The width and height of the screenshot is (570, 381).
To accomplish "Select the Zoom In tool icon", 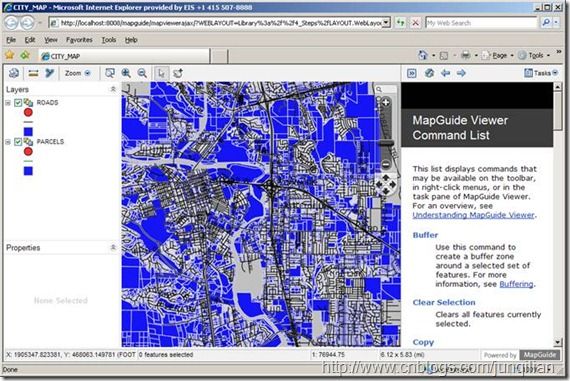I will (126, 73).
